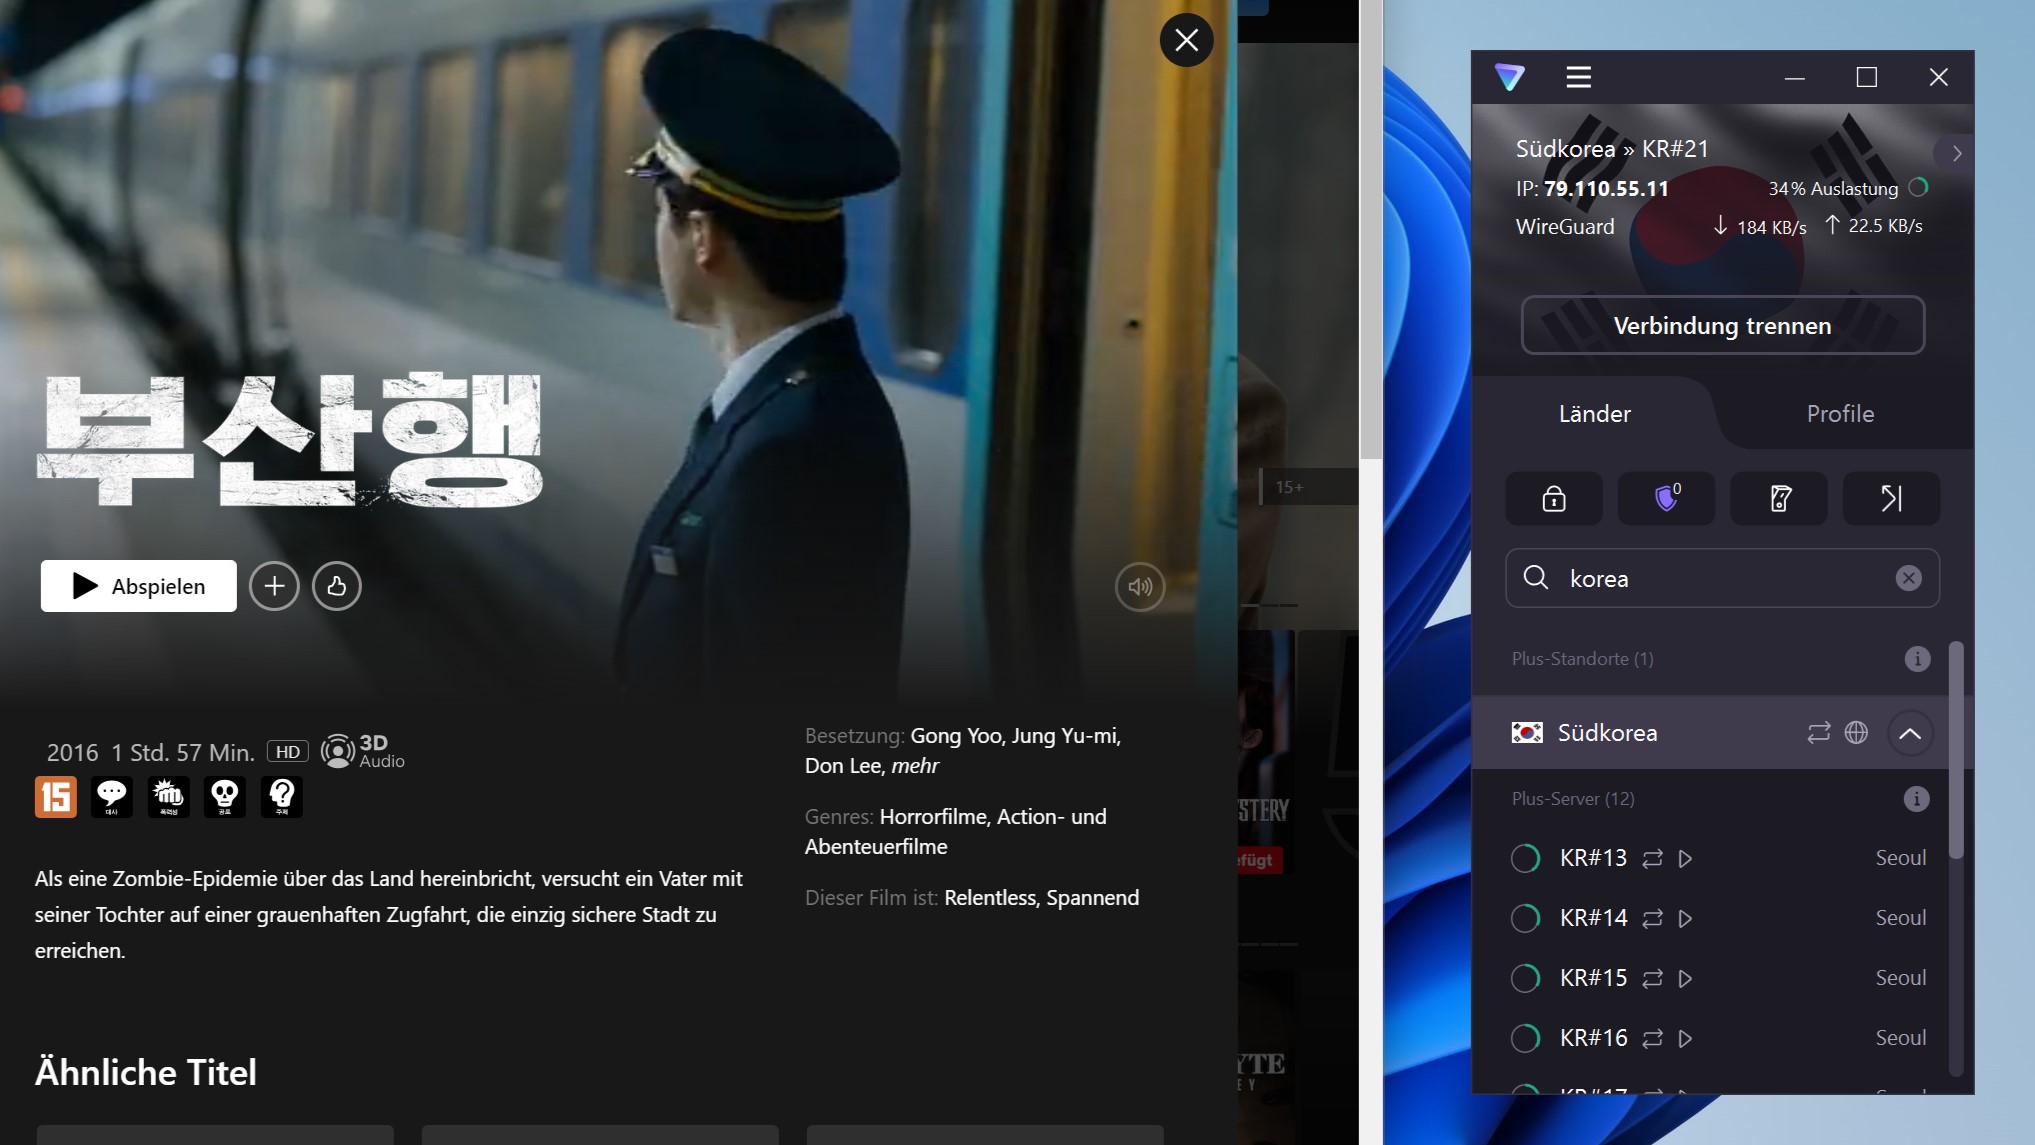The image size is (2035, 1145).
Task: Click the Abspielen play button on 부산행
Action: point(137,584)
